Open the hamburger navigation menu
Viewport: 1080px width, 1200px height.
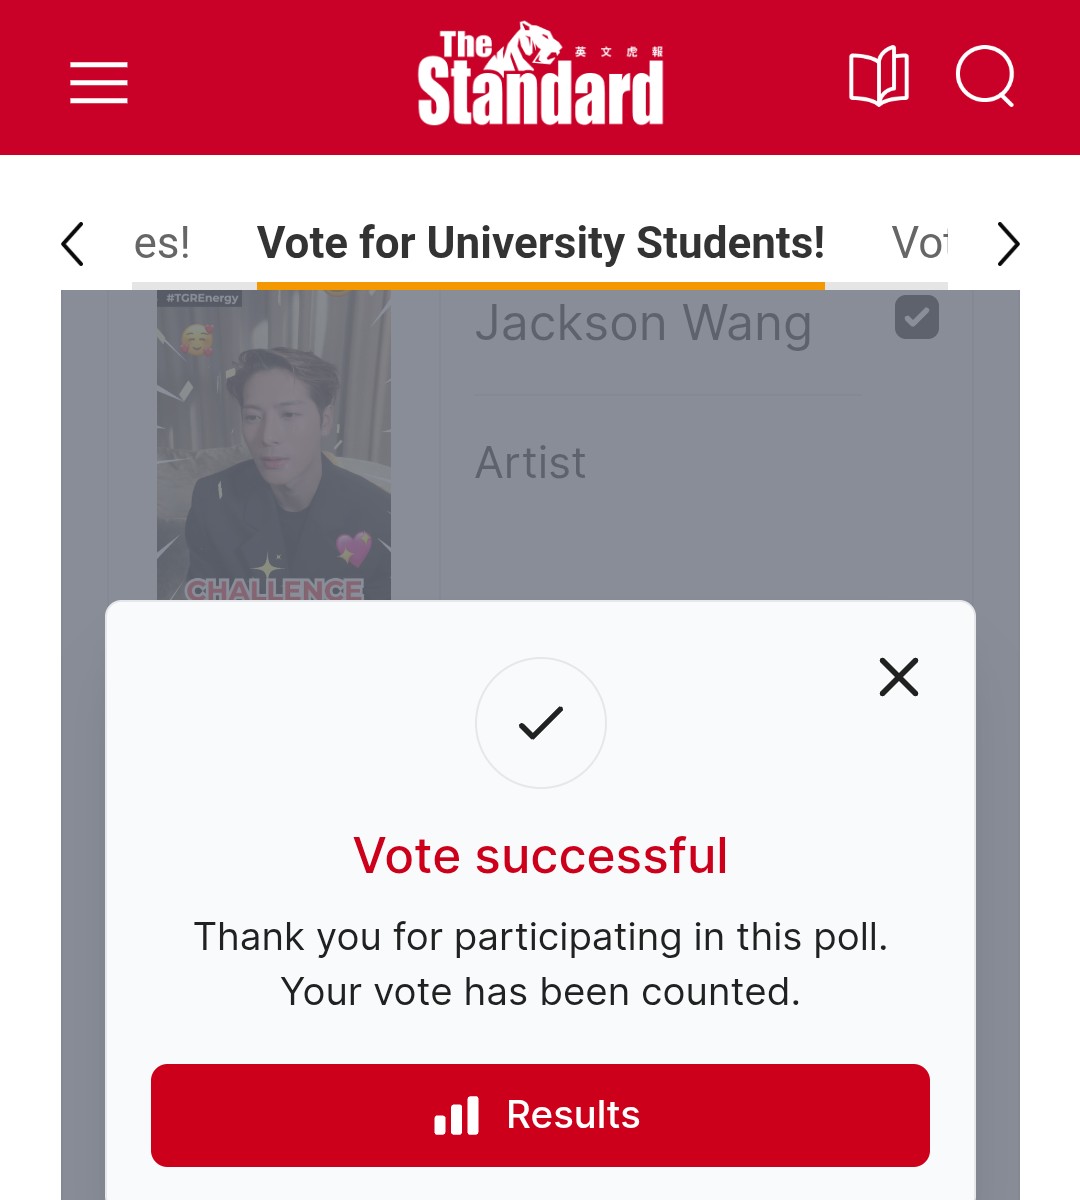pyautogui.click(x=98, y=81)
